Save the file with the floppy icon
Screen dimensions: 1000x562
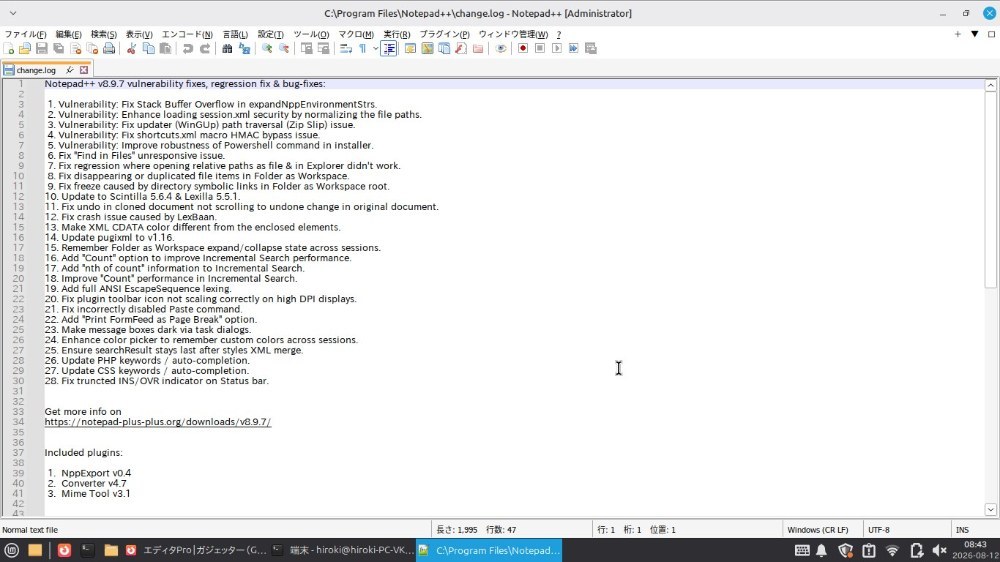[41, 48]
